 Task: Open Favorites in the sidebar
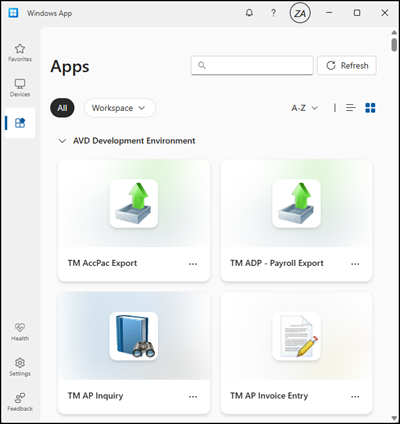click(20, 53)
